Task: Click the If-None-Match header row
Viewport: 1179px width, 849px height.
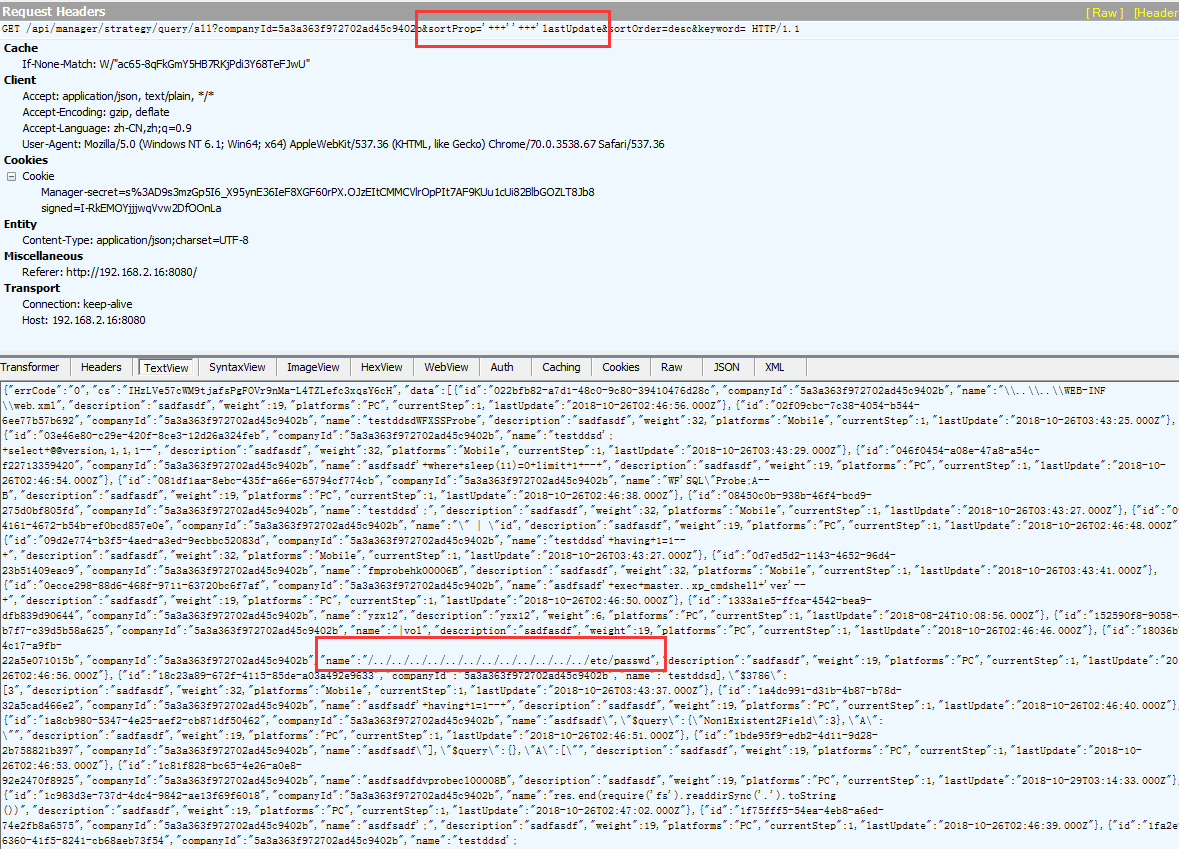Action: pyautogui.click(x=166, y=65)
